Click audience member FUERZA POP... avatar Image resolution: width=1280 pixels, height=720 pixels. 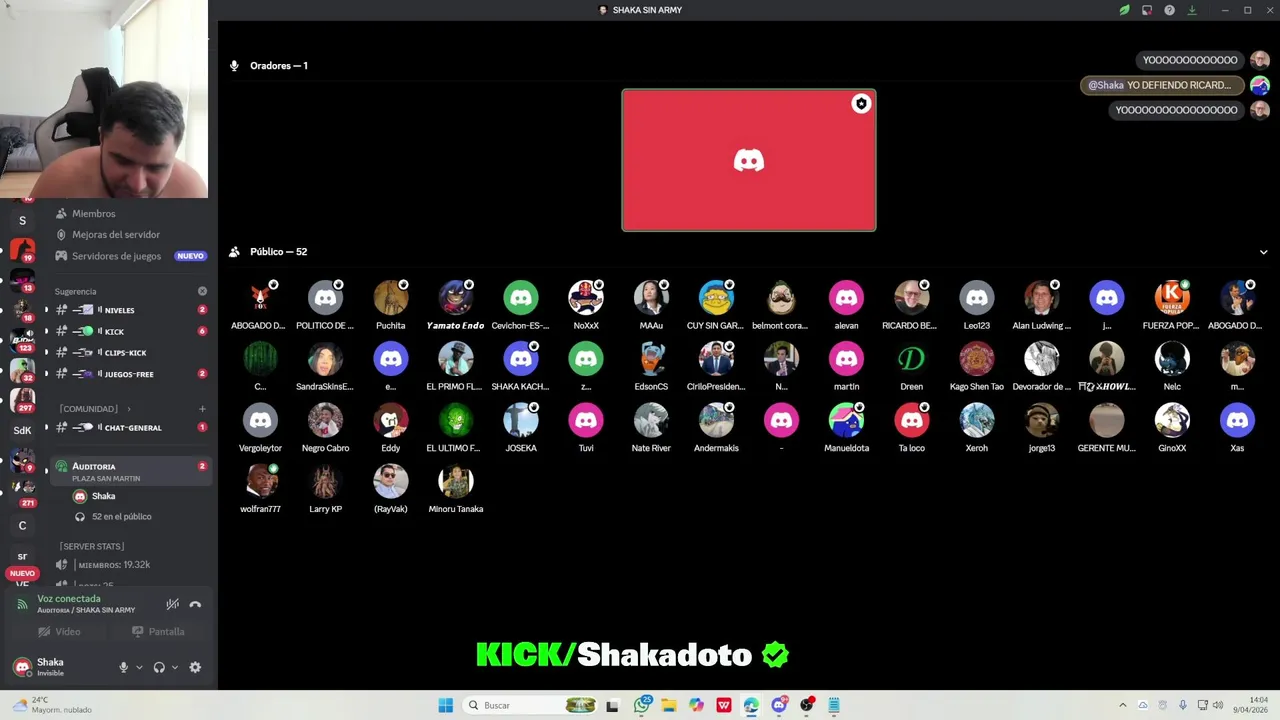1172,297
